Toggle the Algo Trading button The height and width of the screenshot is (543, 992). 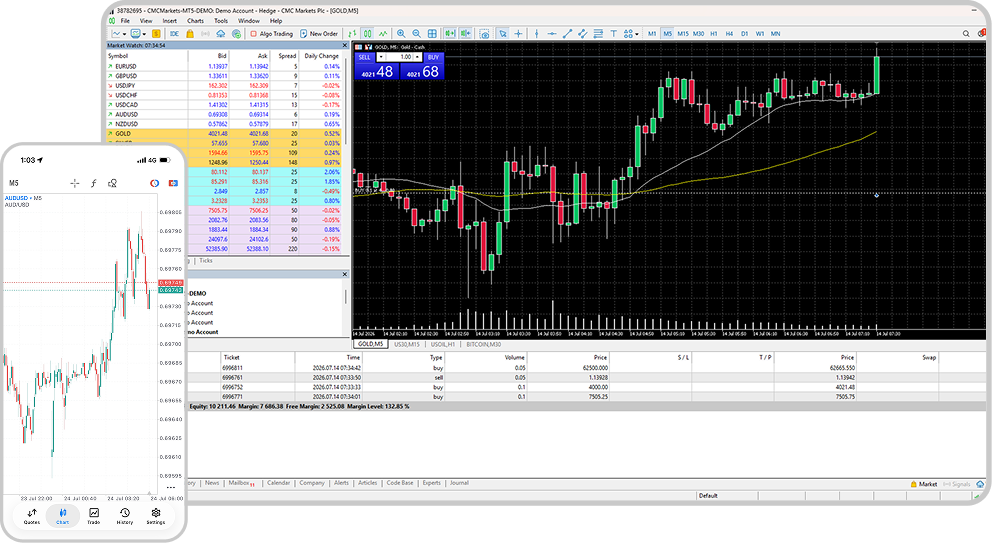click(x=273, y=34)
